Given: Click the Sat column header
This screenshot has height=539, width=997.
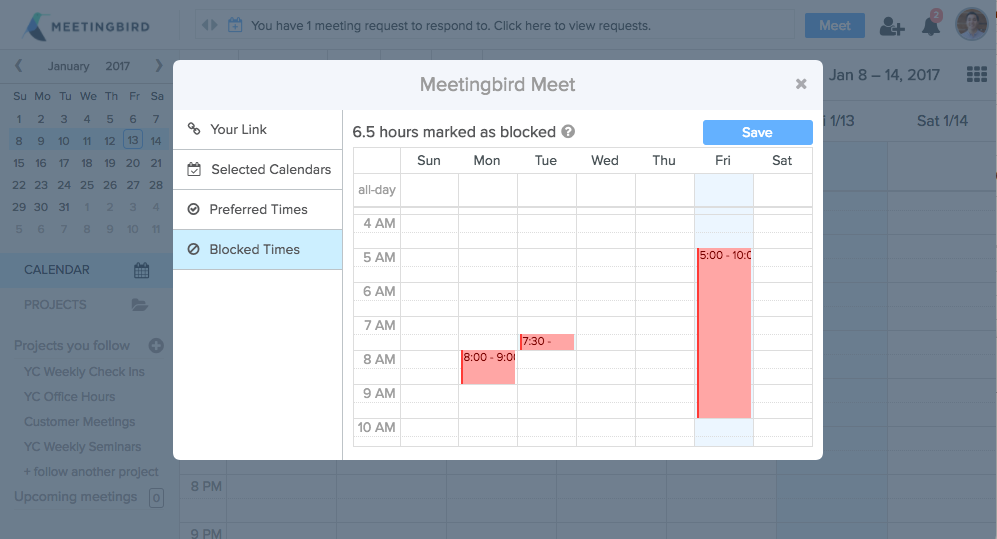Looking at the screenshot, I should (x=782, y=160).
